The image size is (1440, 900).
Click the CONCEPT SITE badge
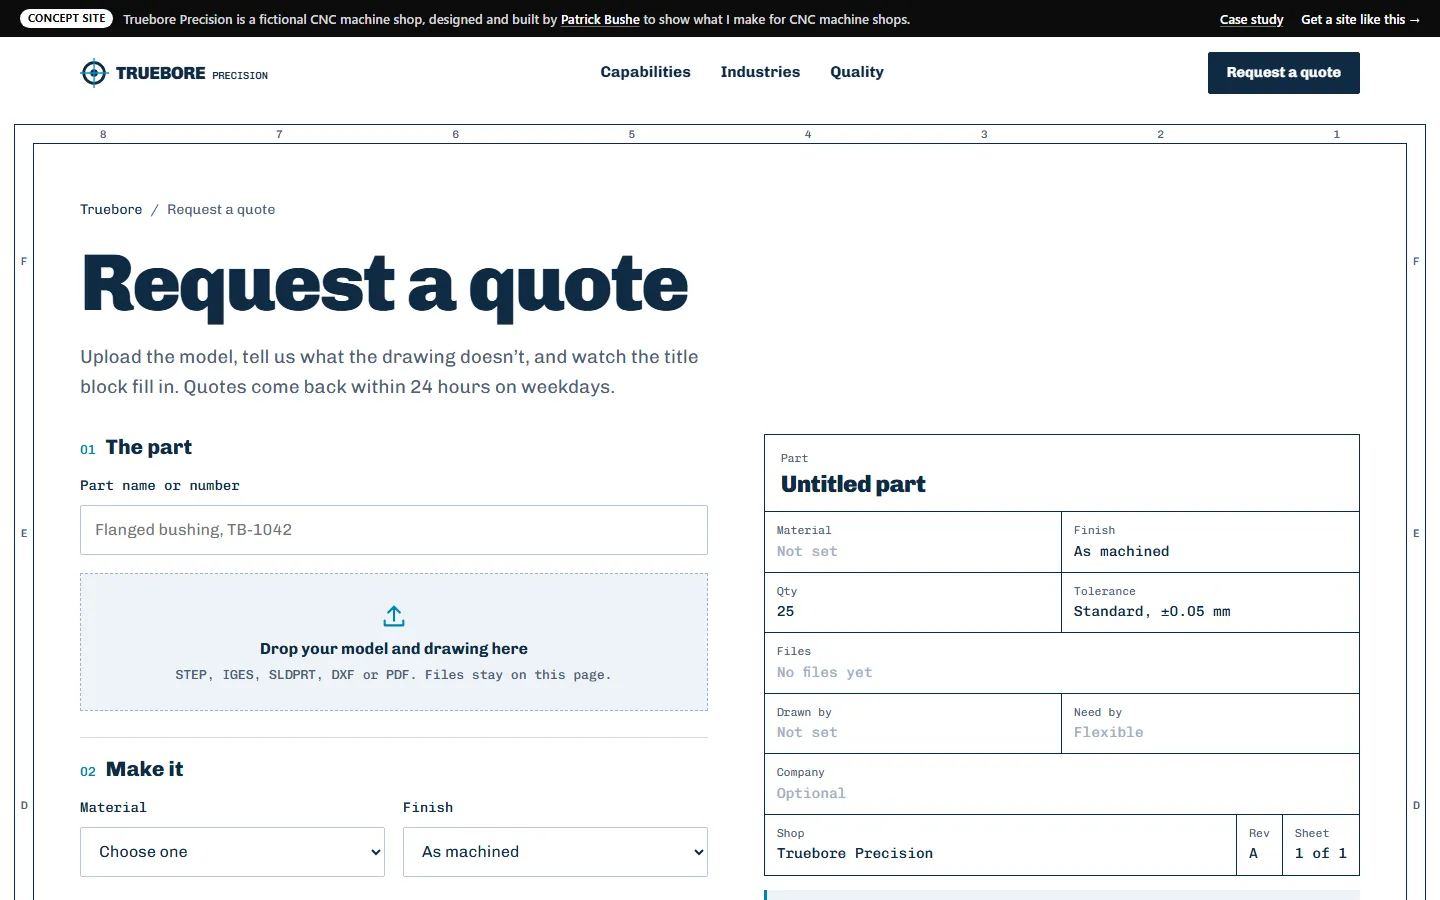[67, 18]
